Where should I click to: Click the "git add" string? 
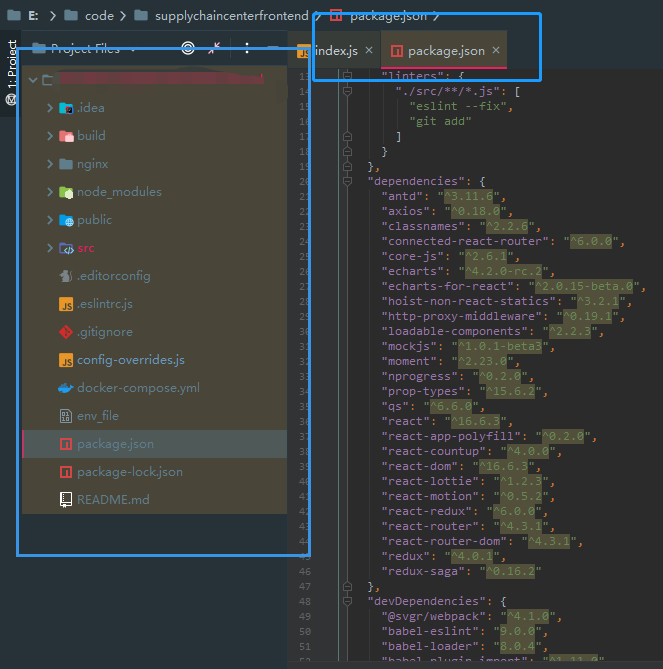pos(440,121)
